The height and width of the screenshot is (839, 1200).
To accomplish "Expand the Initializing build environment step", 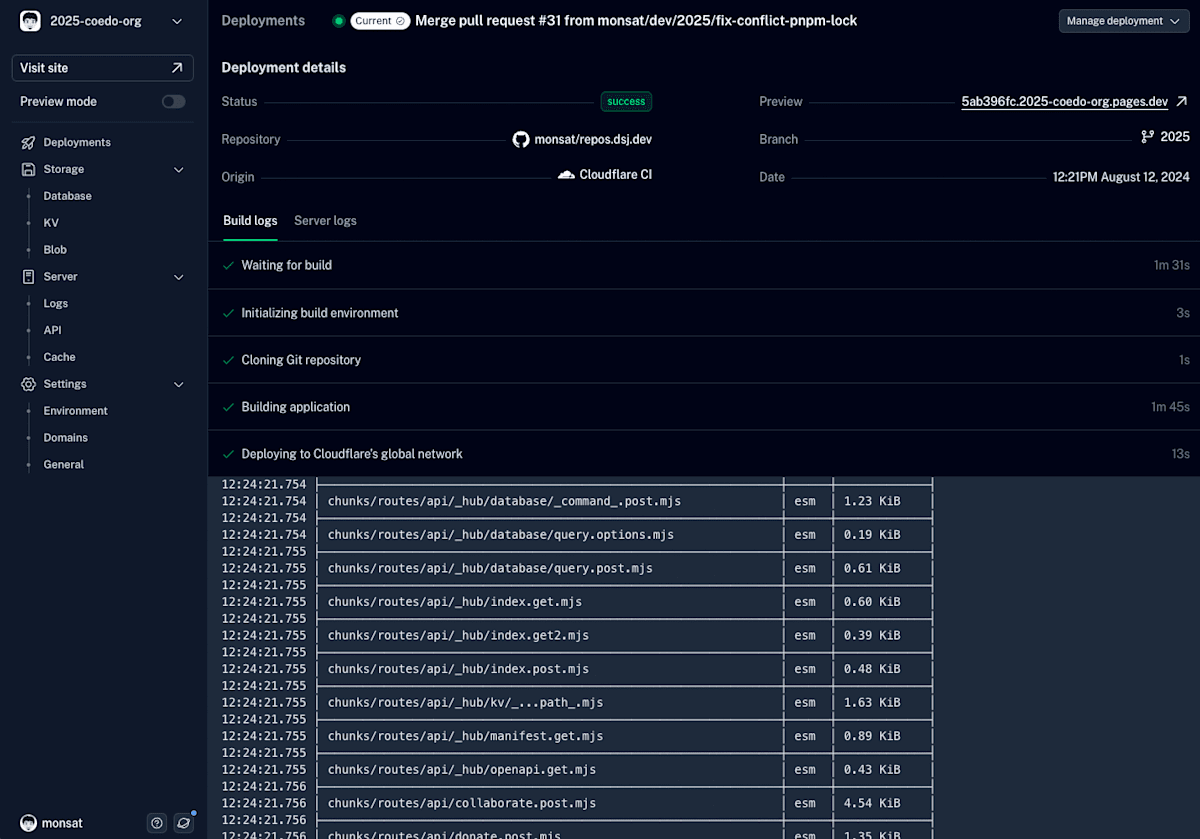I will pyautogui.click(x=704, y=313).
